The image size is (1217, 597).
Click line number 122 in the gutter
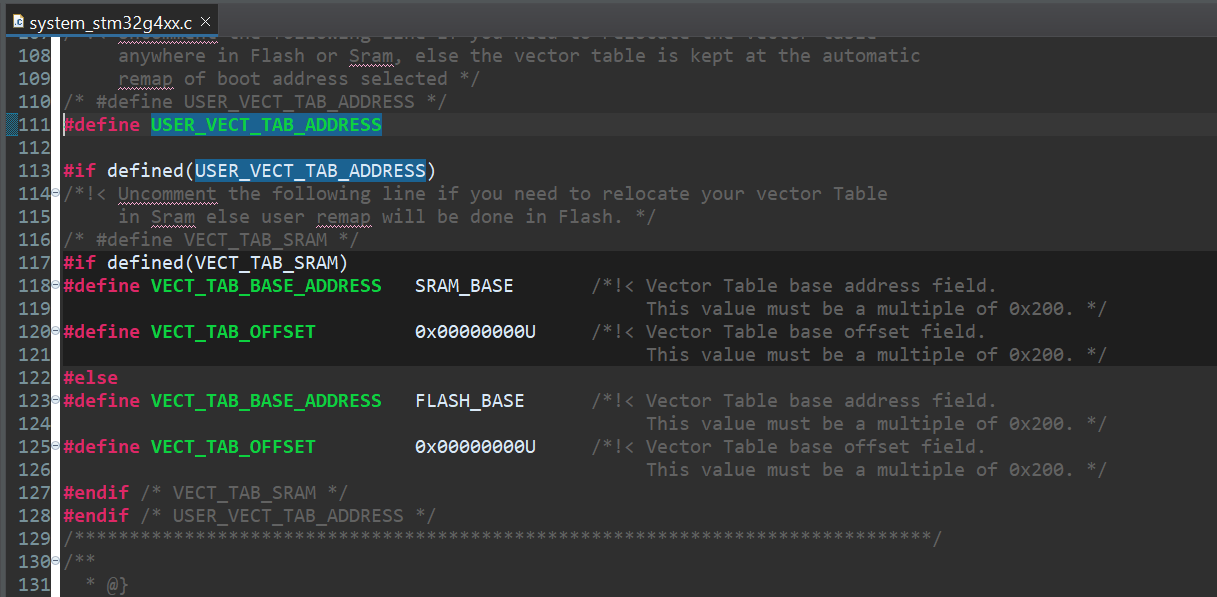tap(33, 378)
